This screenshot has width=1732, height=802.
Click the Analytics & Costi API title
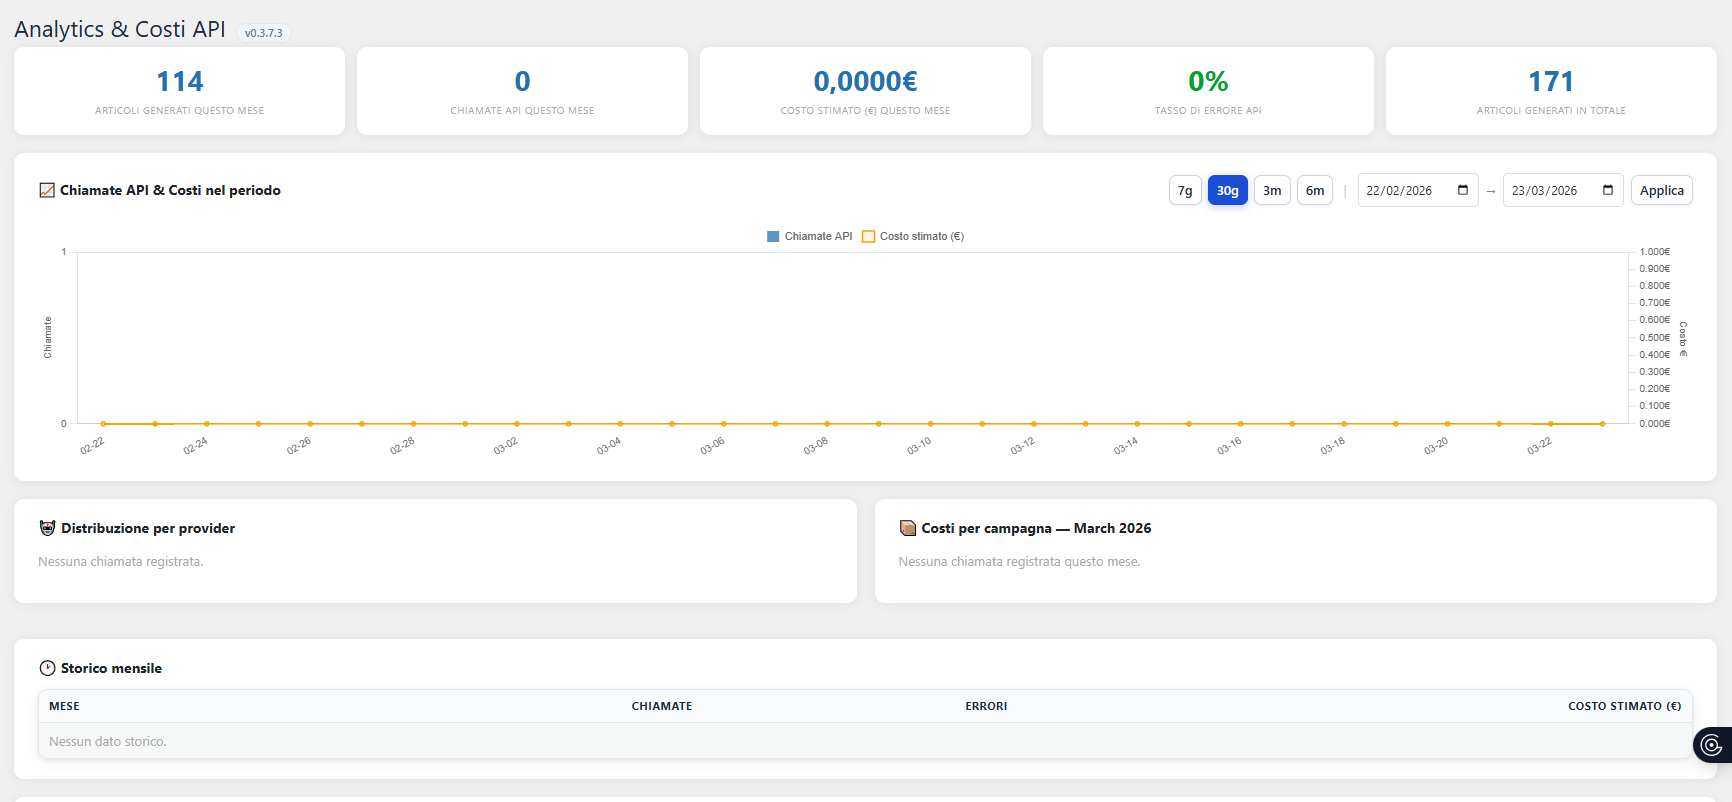click(x=120, y=29)
